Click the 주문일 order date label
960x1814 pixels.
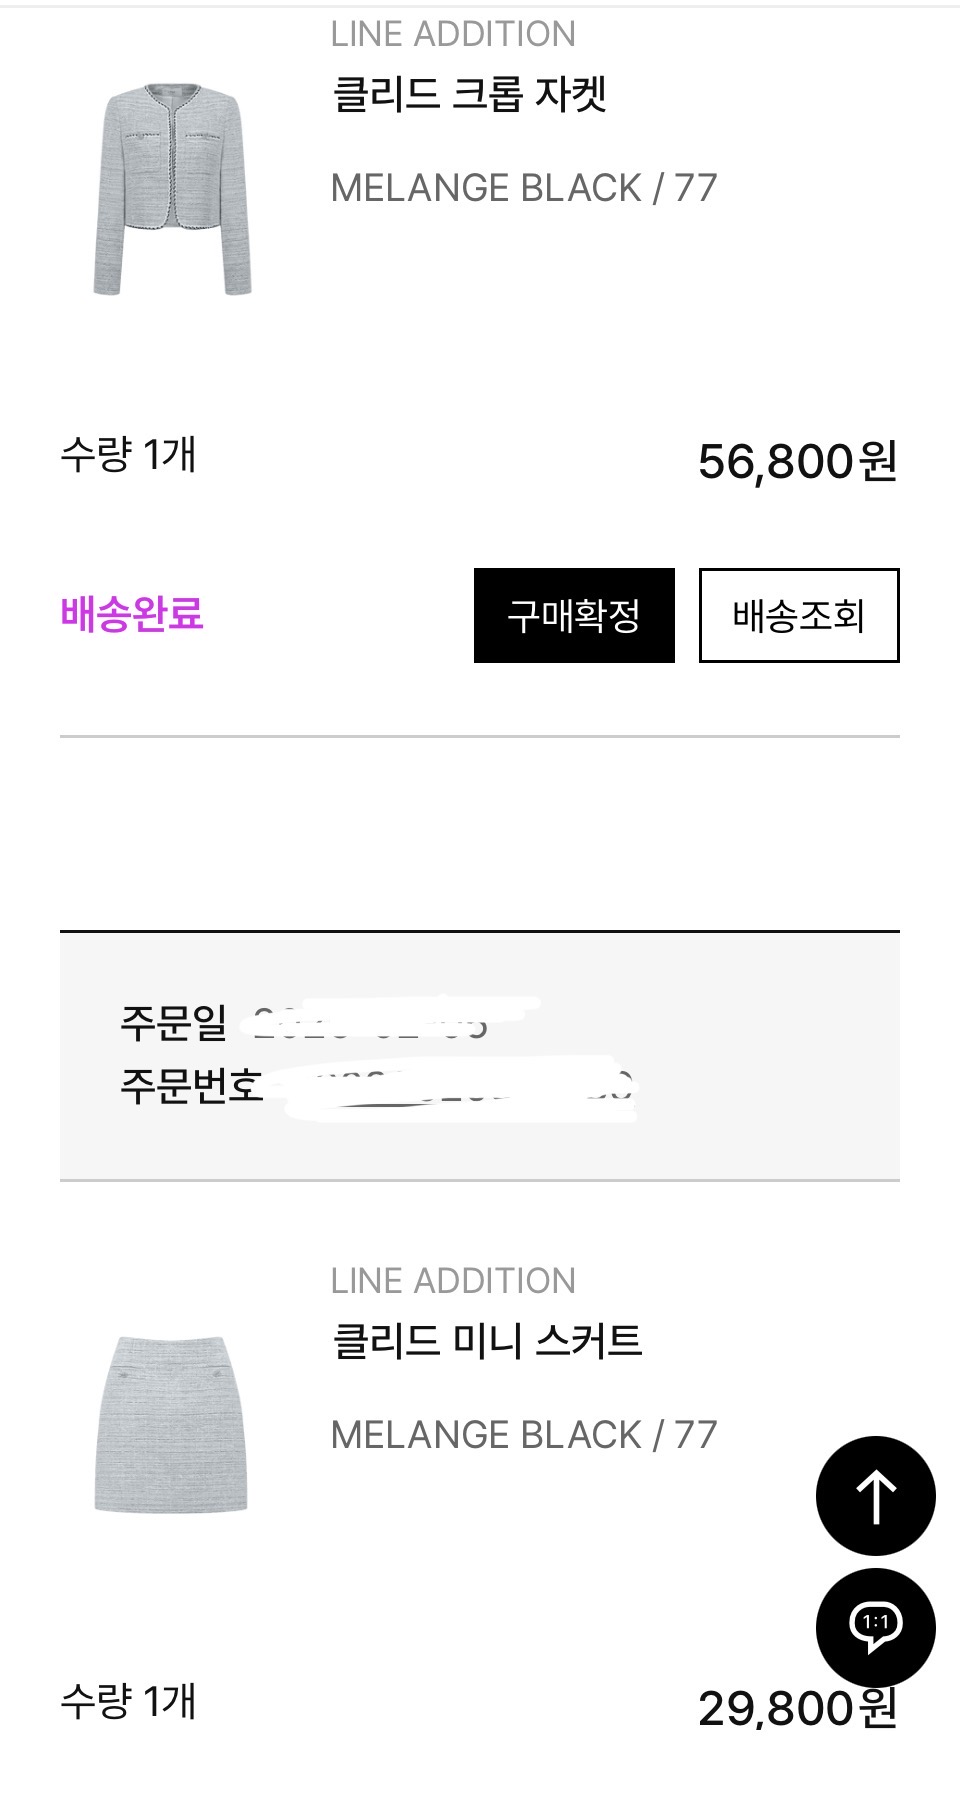coord(174,1022)
